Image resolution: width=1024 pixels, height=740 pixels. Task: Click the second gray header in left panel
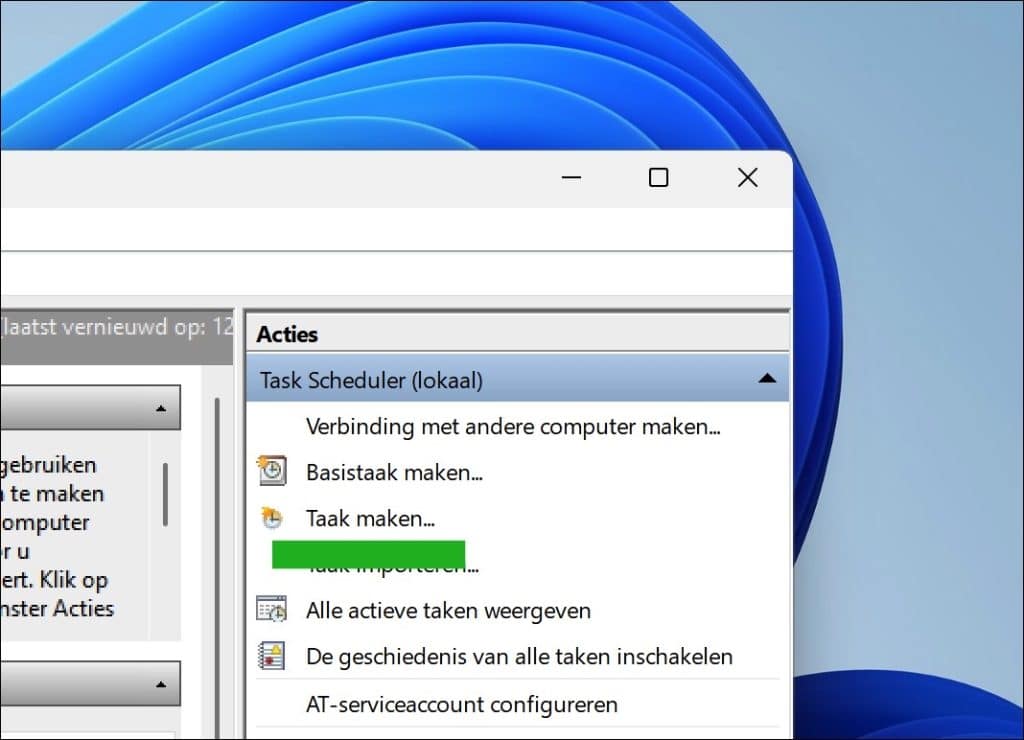[x=90, y=684]
